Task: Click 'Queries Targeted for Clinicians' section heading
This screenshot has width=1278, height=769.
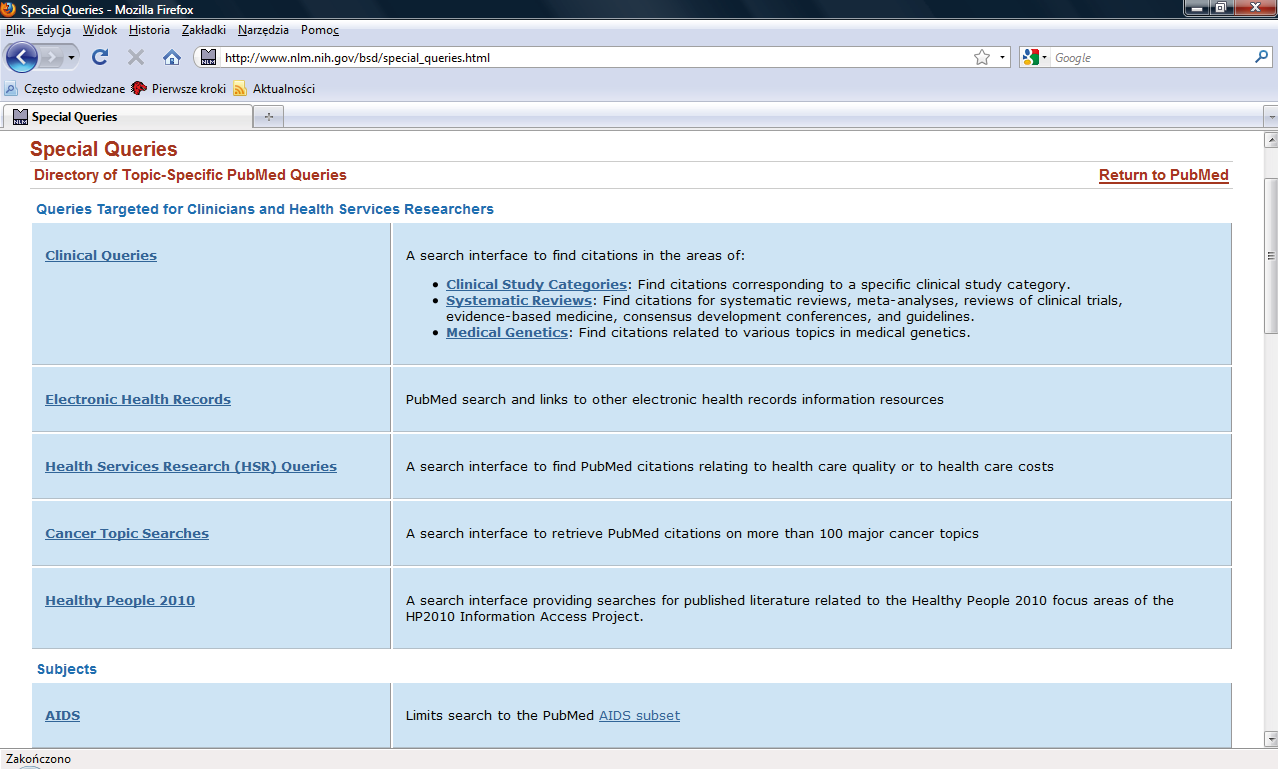Action: click(265, 209)
